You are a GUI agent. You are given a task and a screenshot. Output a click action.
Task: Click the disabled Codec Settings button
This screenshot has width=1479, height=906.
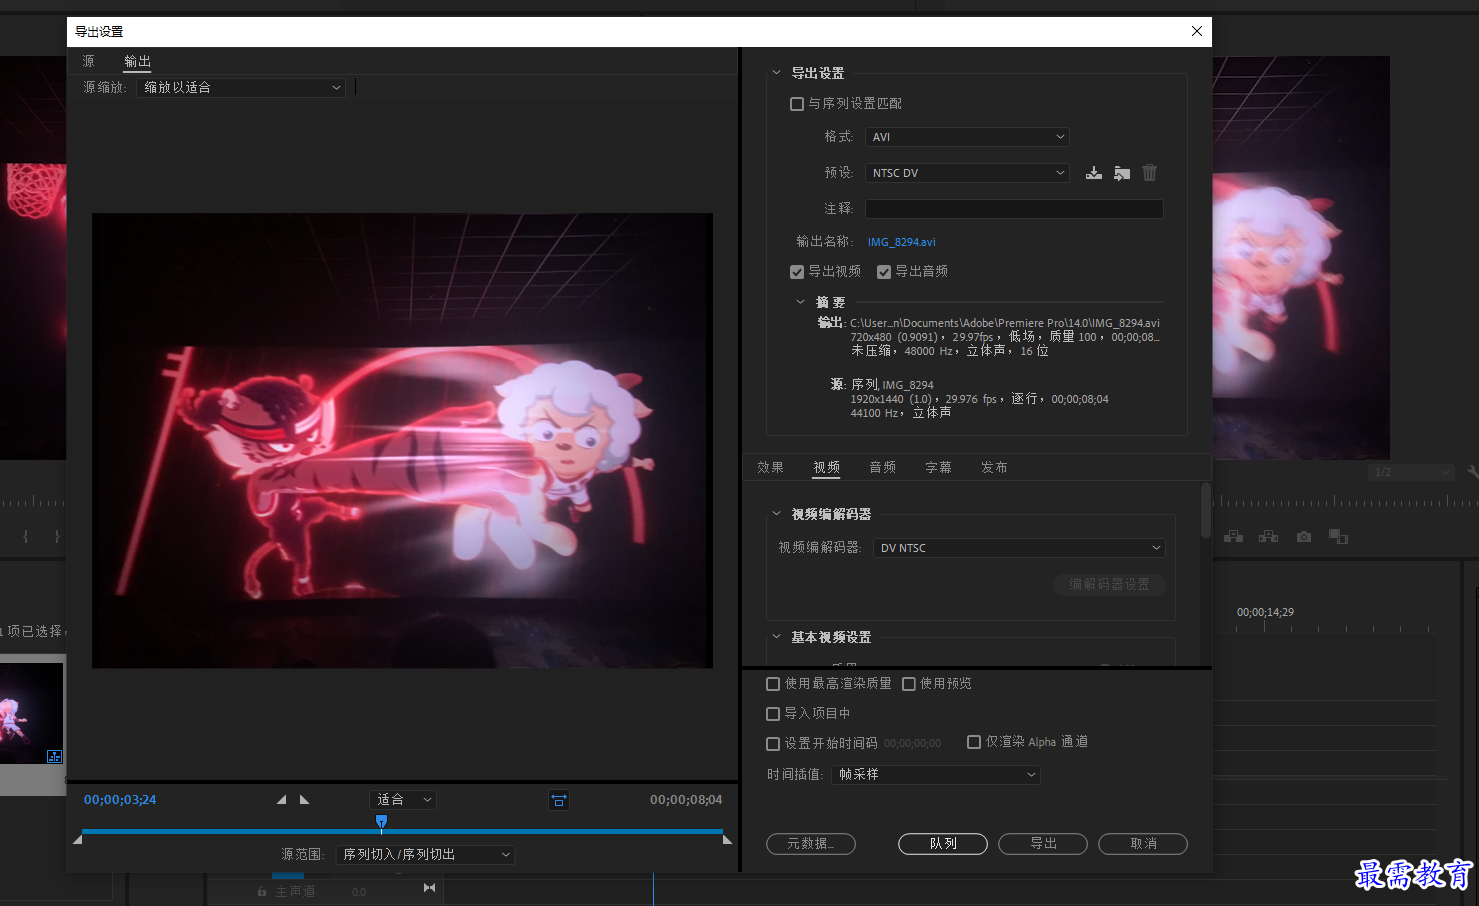[1109, 585]
